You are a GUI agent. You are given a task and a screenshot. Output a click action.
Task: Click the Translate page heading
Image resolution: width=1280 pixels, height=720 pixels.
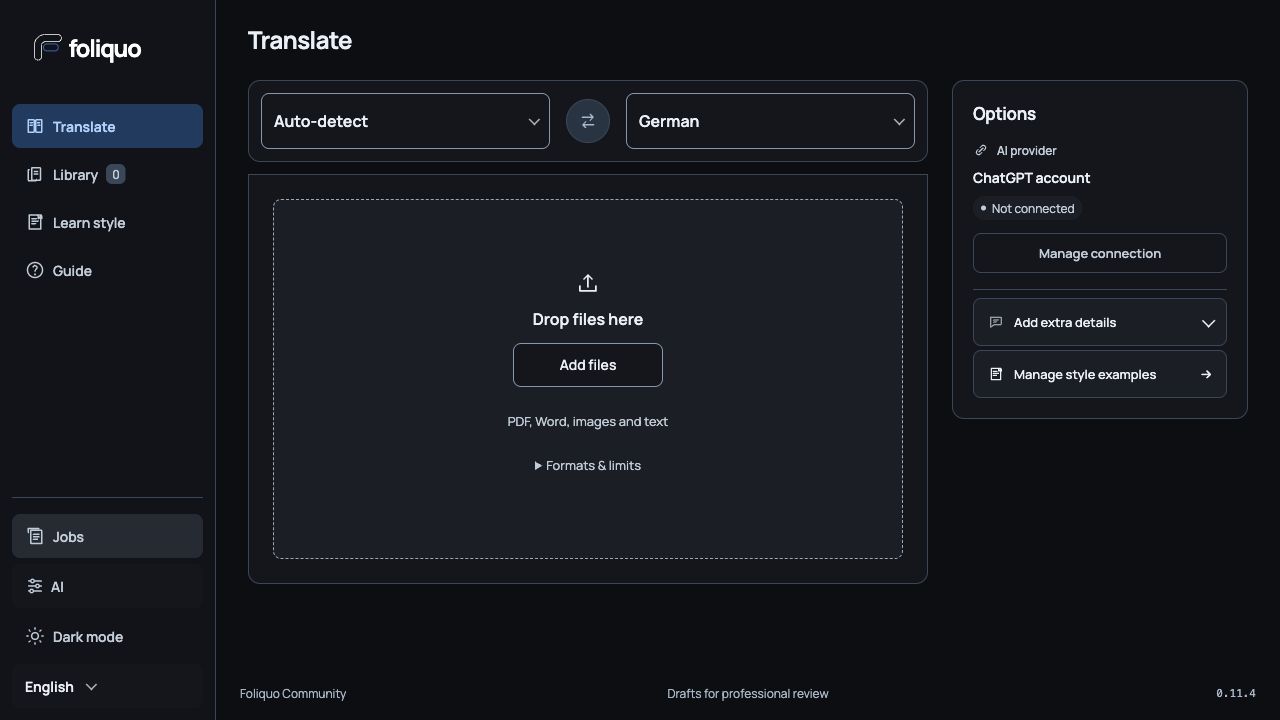pos(300,41)
